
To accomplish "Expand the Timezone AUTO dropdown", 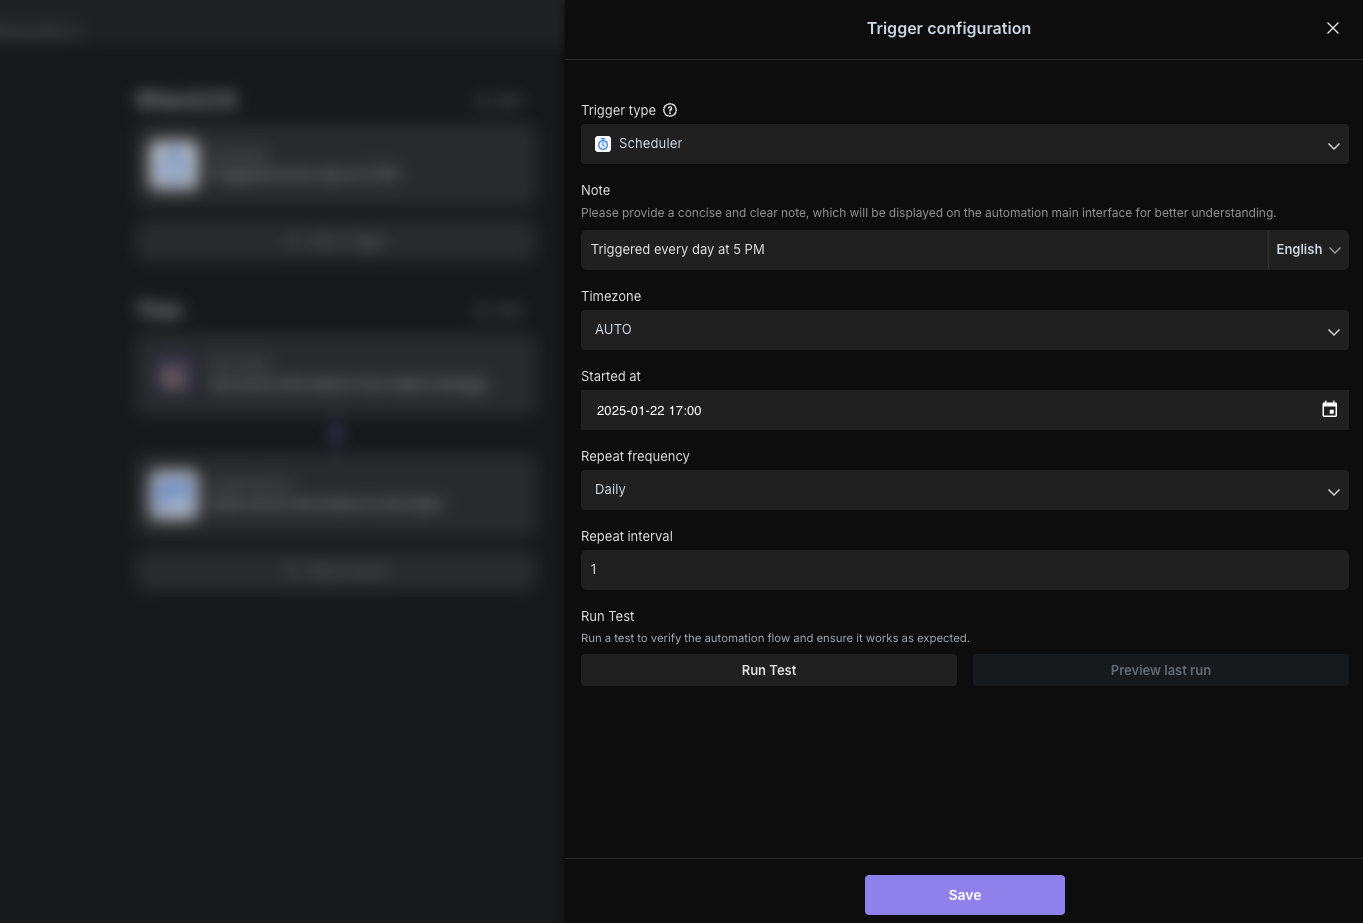I will [x=964, y=330].
